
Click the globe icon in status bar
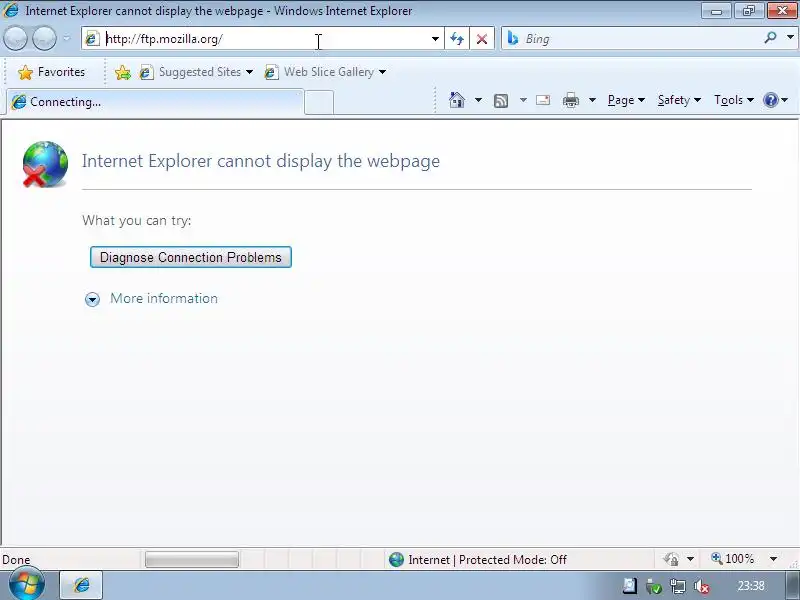click(x=396, y=560)
